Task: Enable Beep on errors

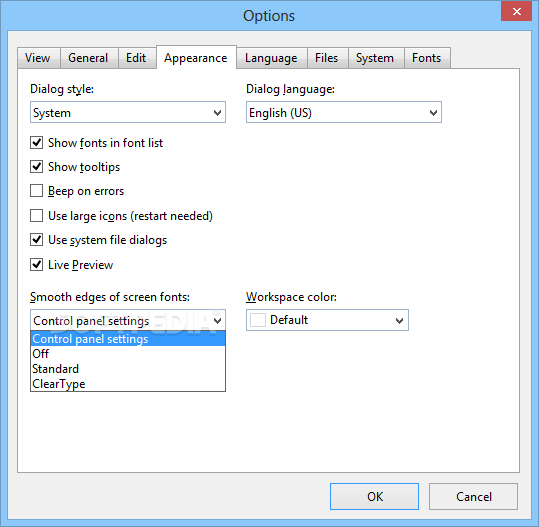Action: pos(36,191)
